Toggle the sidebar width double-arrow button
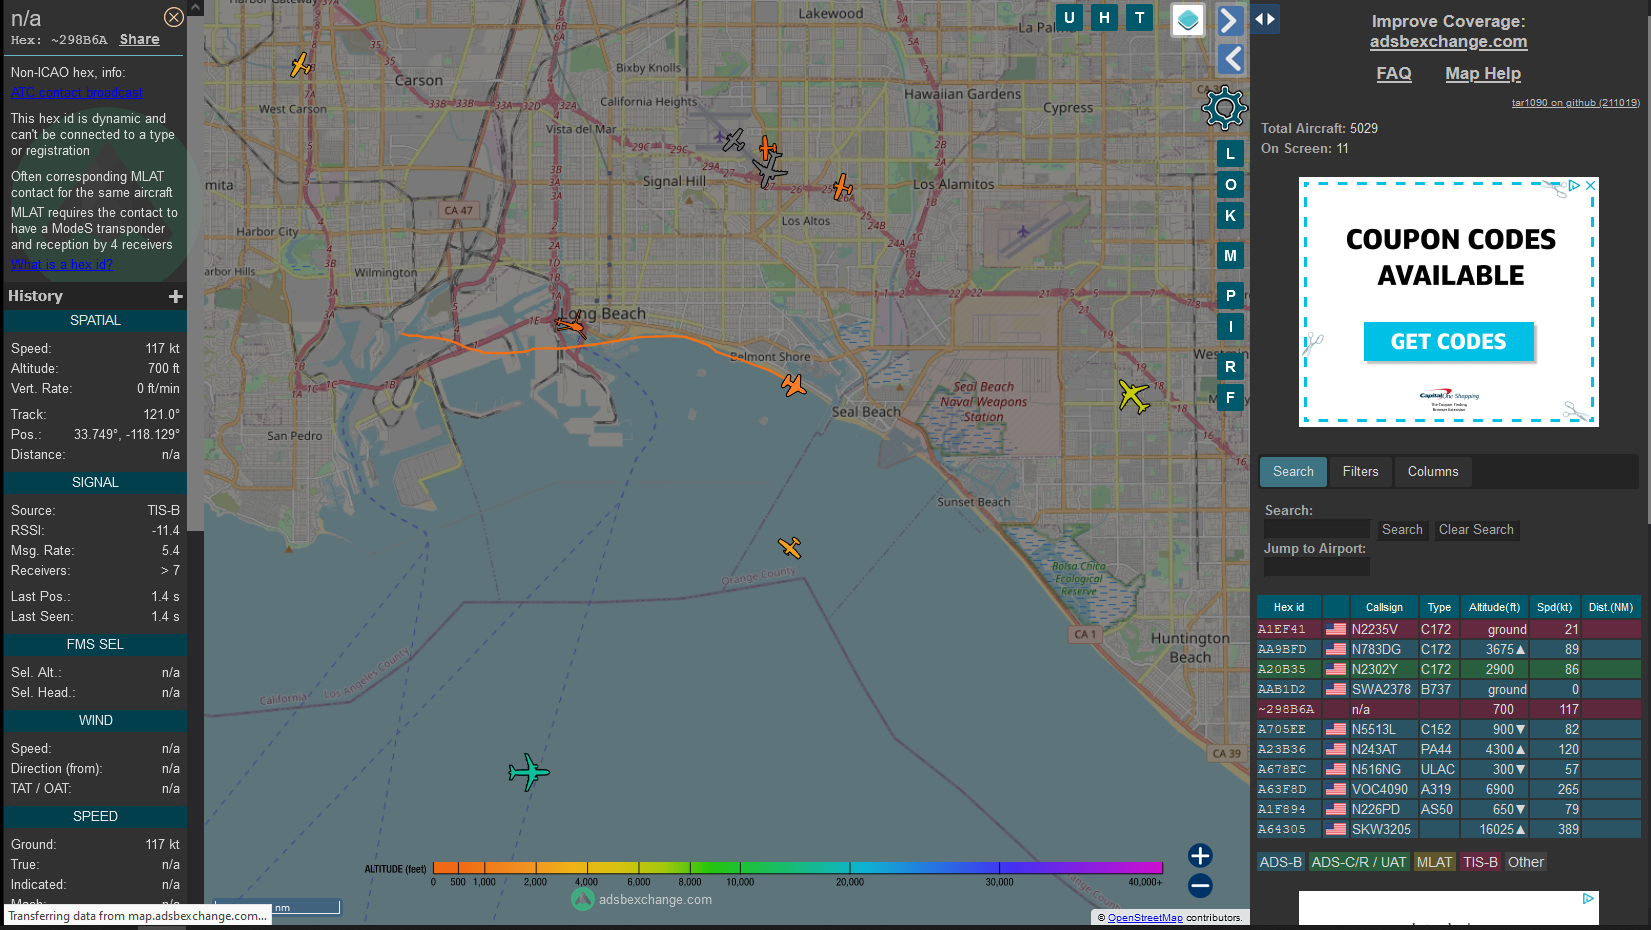The image size is (1651, 930). [1264, 19]
